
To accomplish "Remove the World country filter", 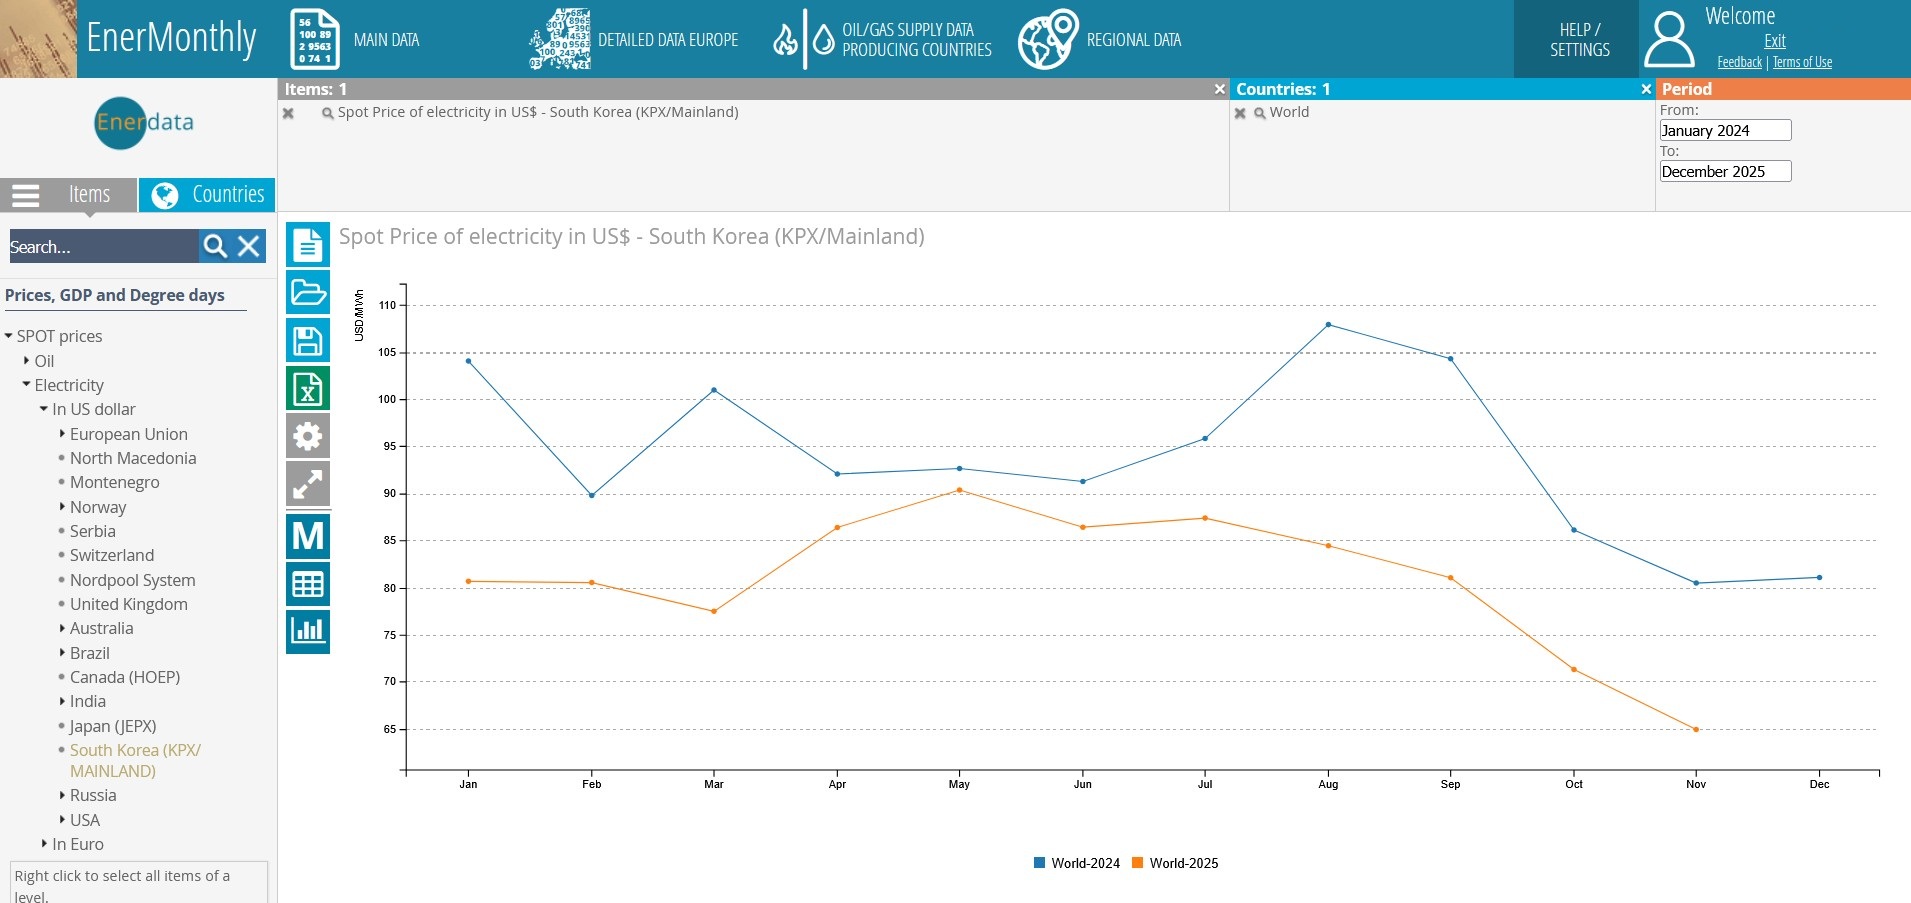I will tap(1241, 113).
